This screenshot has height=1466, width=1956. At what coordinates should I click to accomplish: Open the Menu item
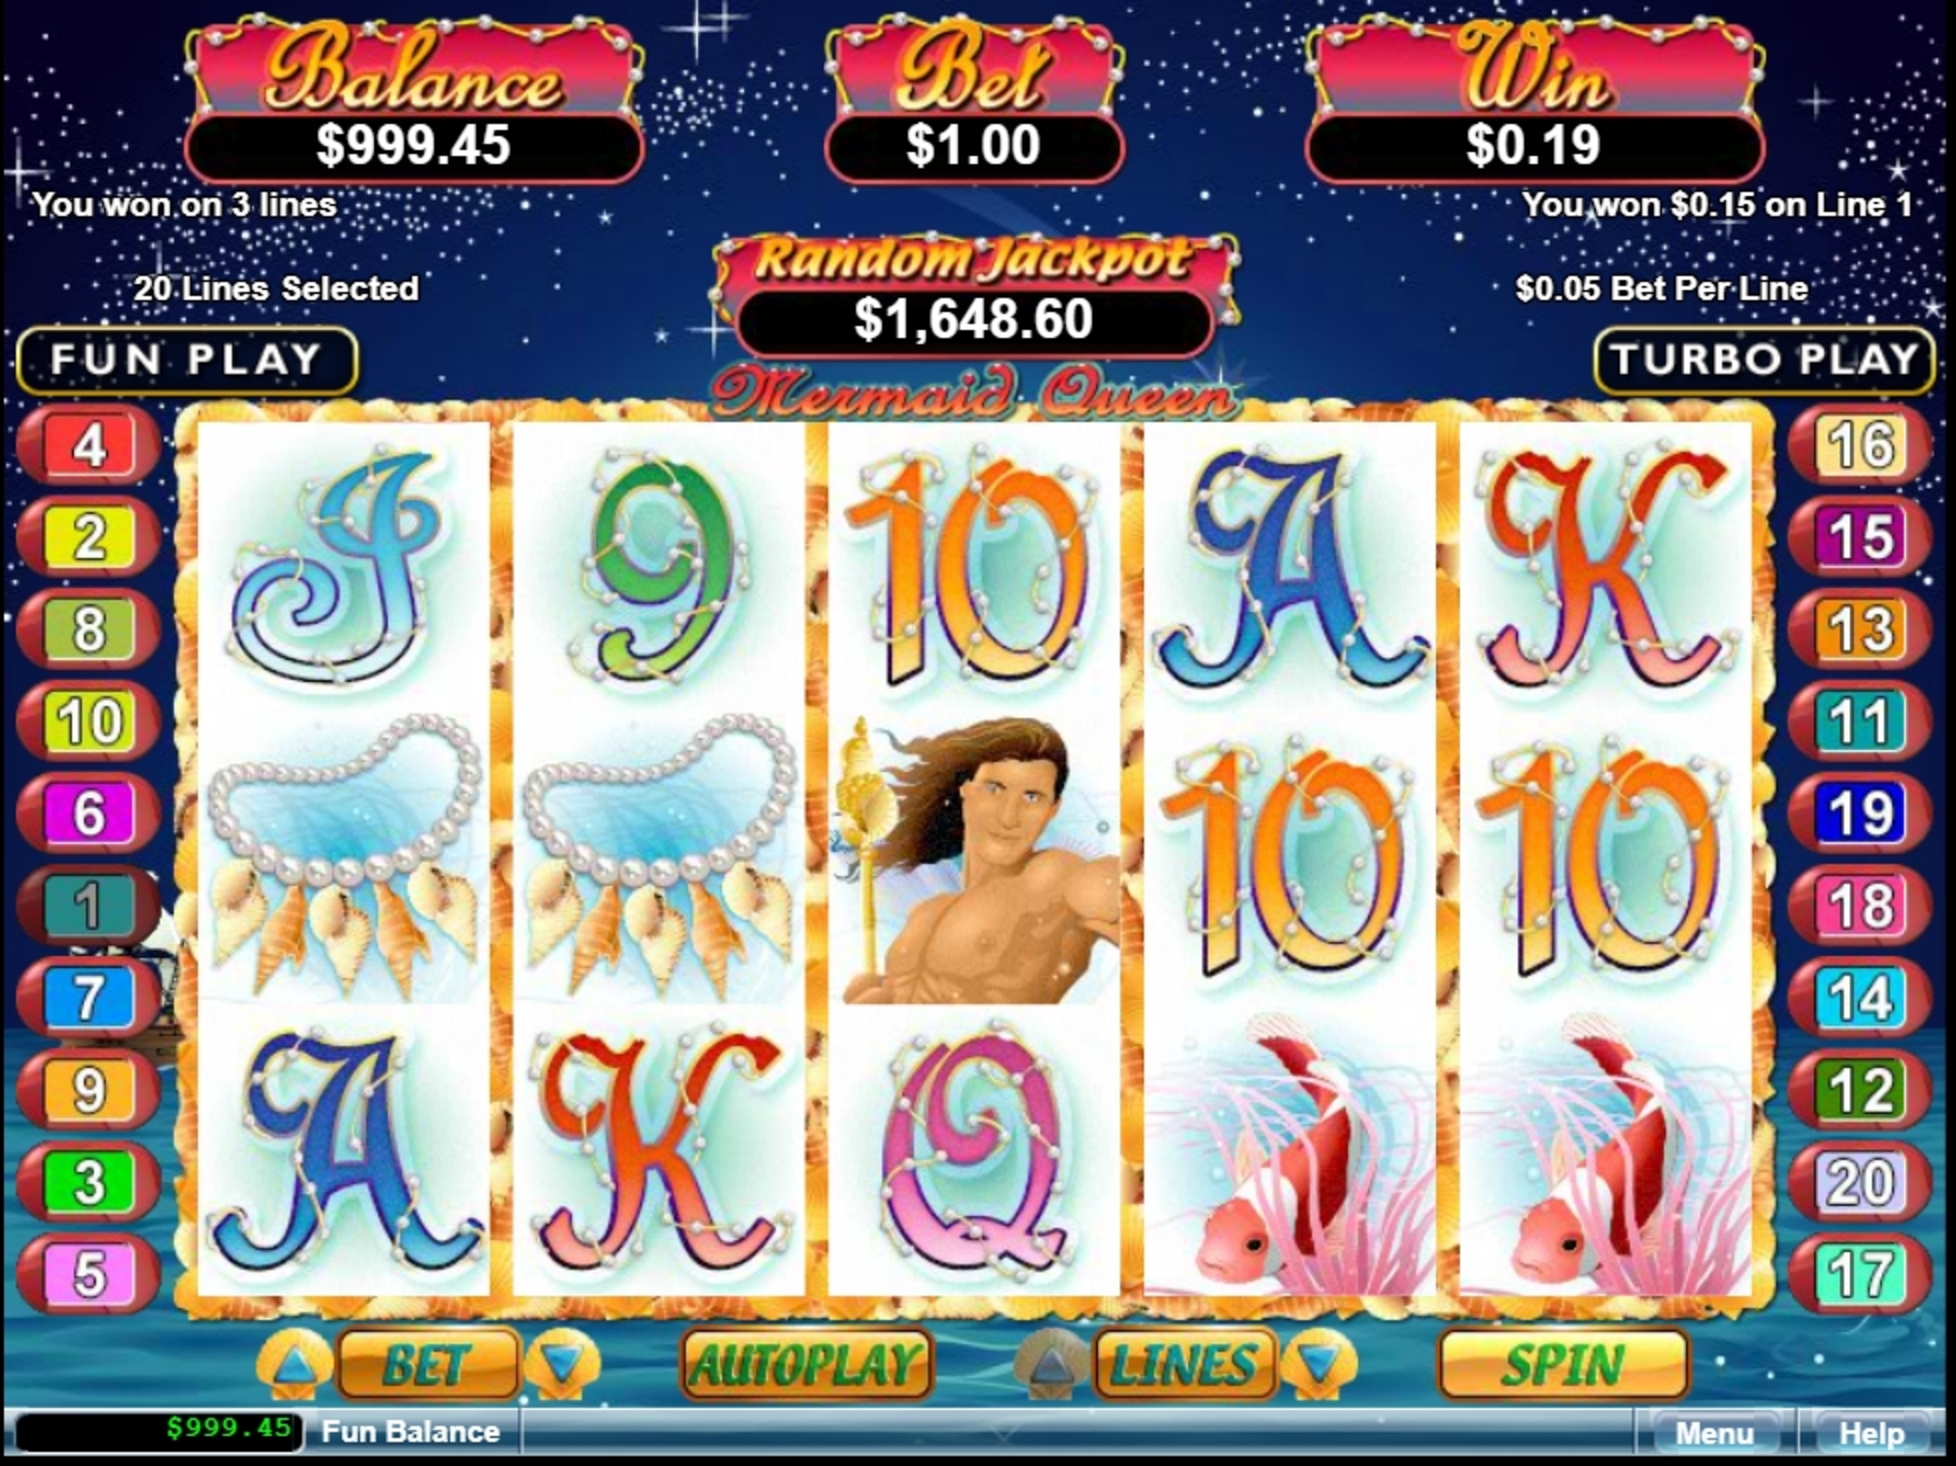point(1714,1434)
